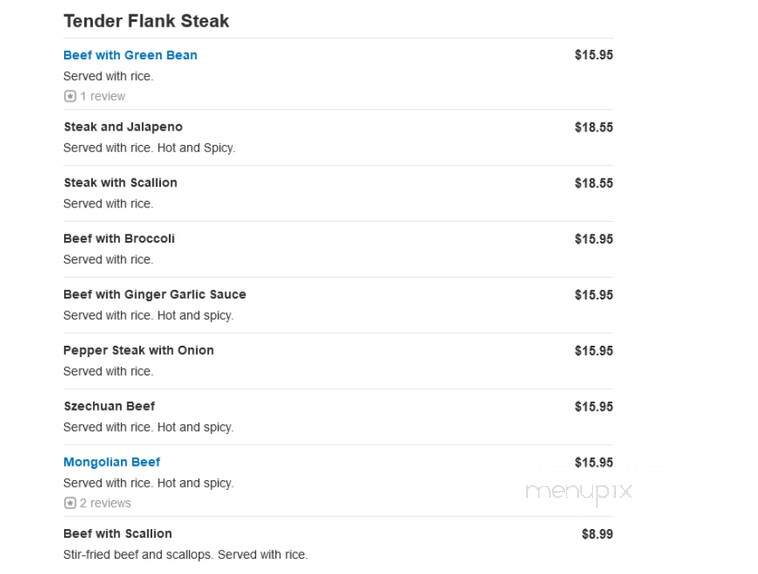The image size is (758, 574).
Task: Select the Pepper Steak with Onion item
Action: [x=138, y=350]
